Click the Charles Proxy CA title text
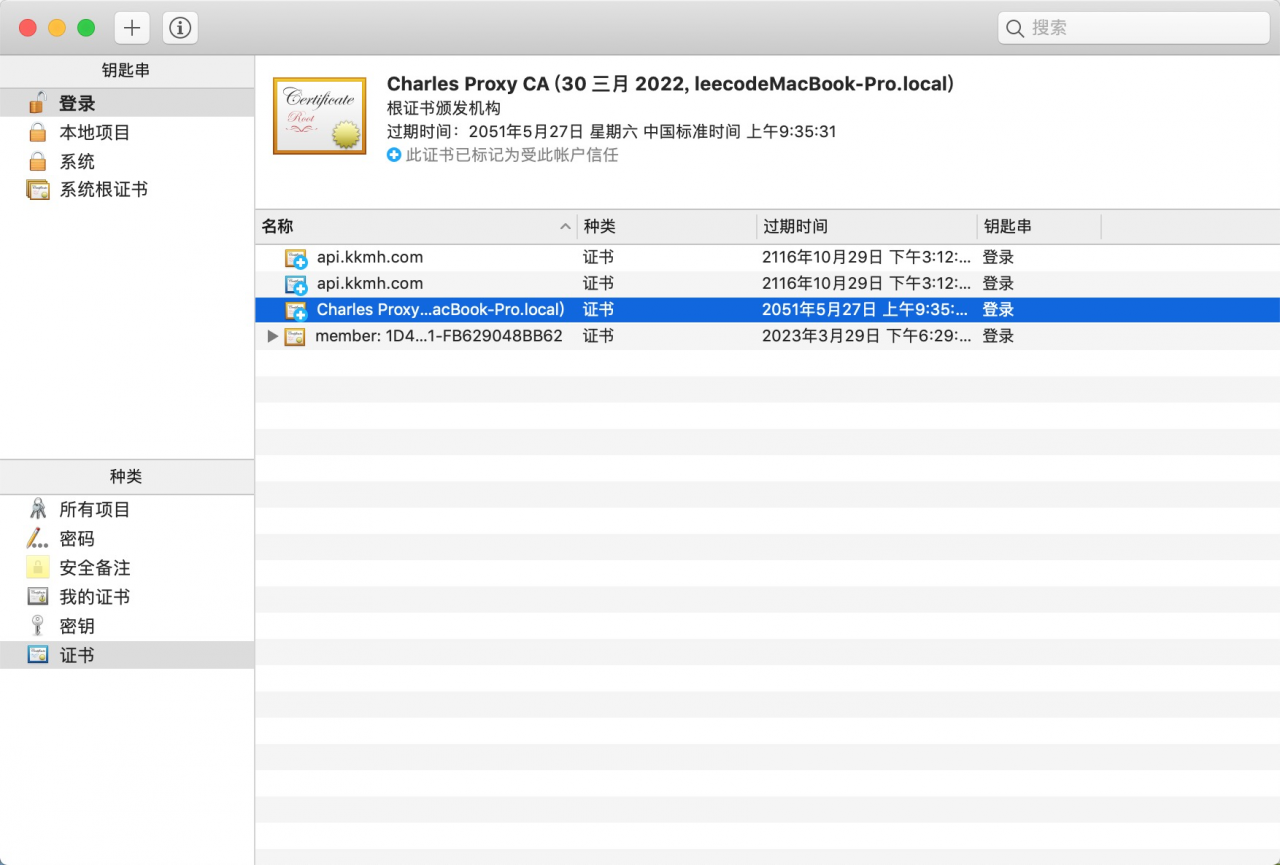The width and height of the screenshot is (1280, 865). (x=670, y=84)
